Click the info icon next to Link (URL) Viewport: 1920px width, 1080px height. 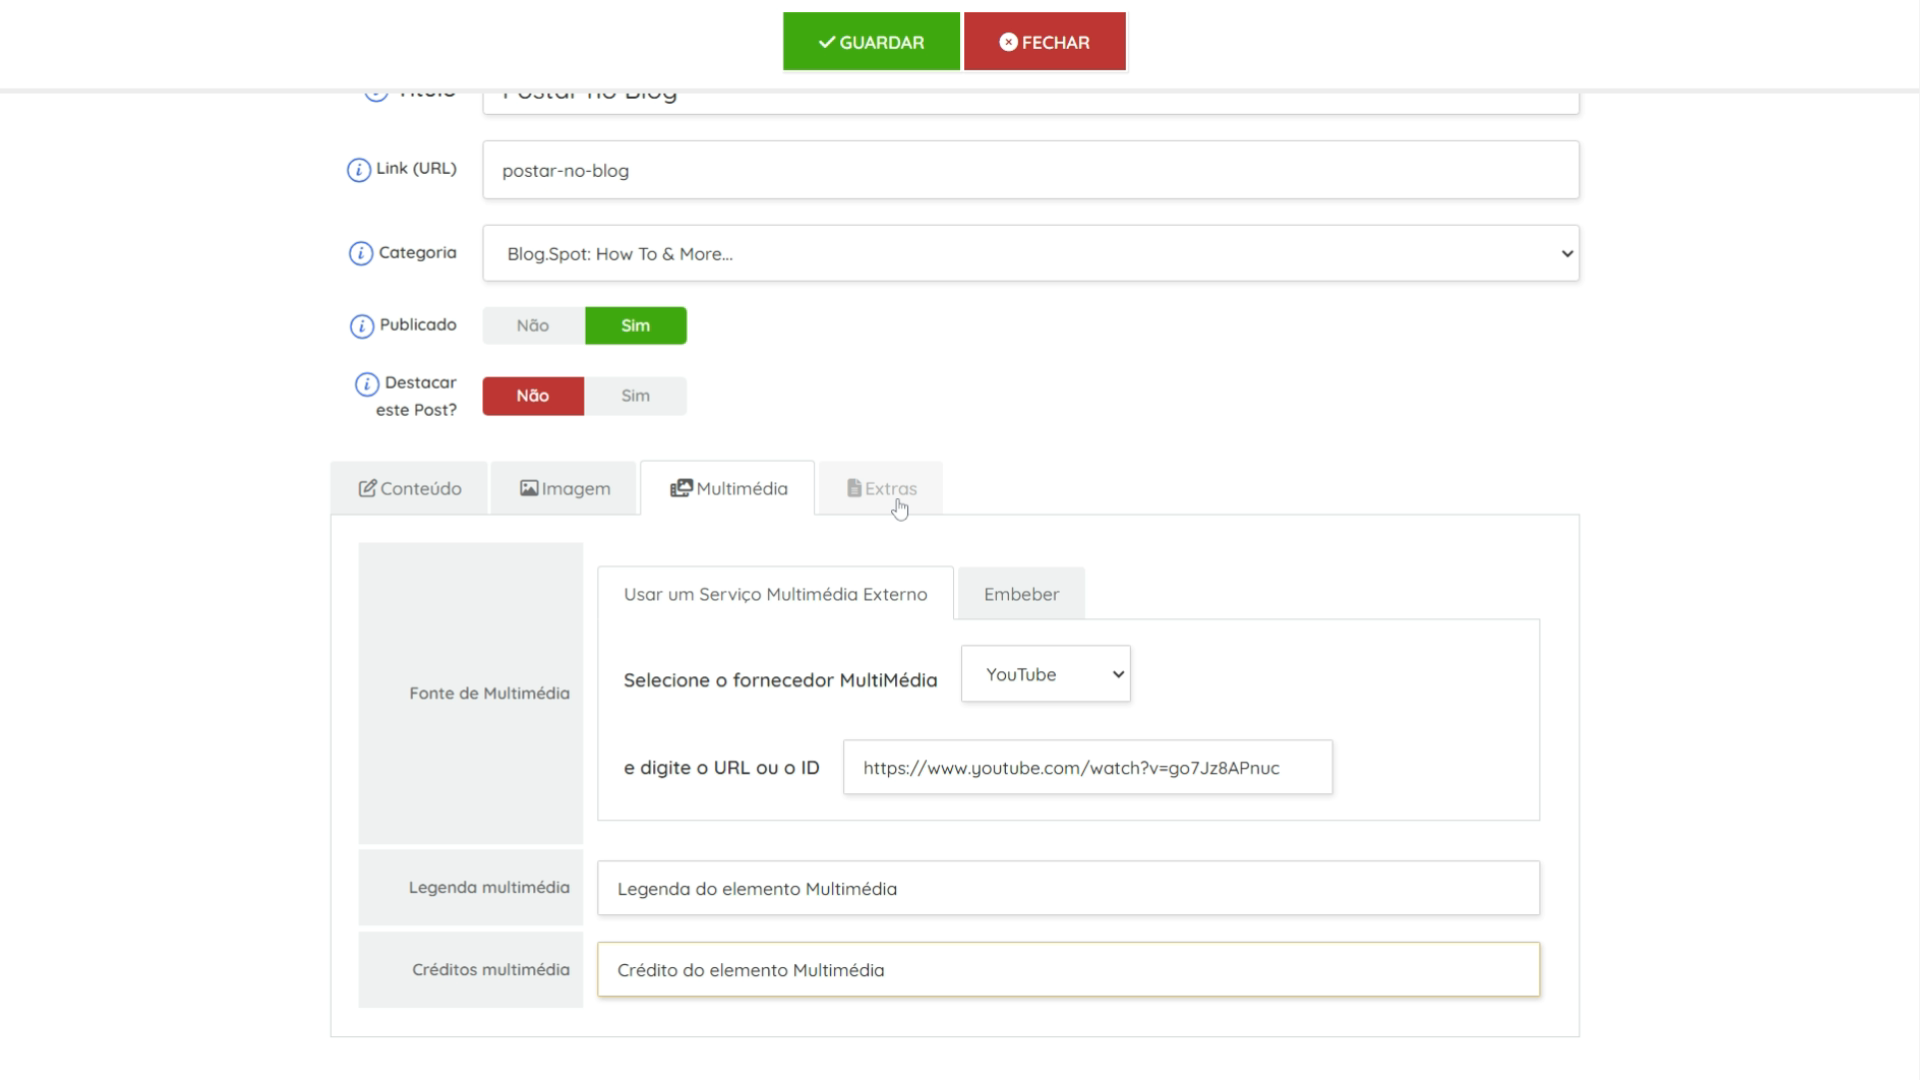[358, 170]
